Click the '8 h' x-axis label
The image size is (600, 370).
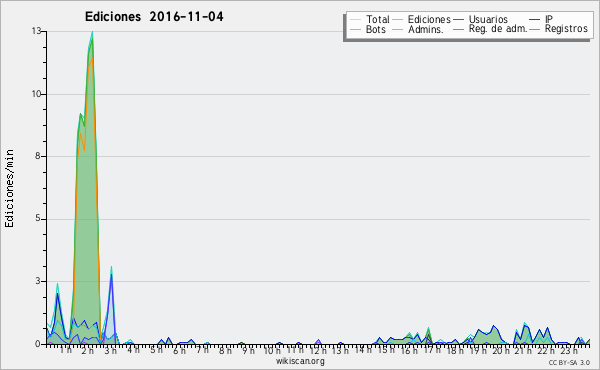point(225,350)
